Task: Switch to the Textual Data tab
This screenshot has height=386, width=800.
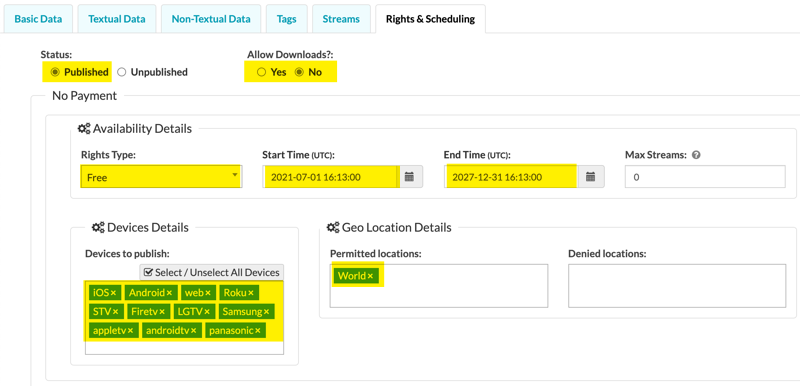Action: click(x=117, y=19)
